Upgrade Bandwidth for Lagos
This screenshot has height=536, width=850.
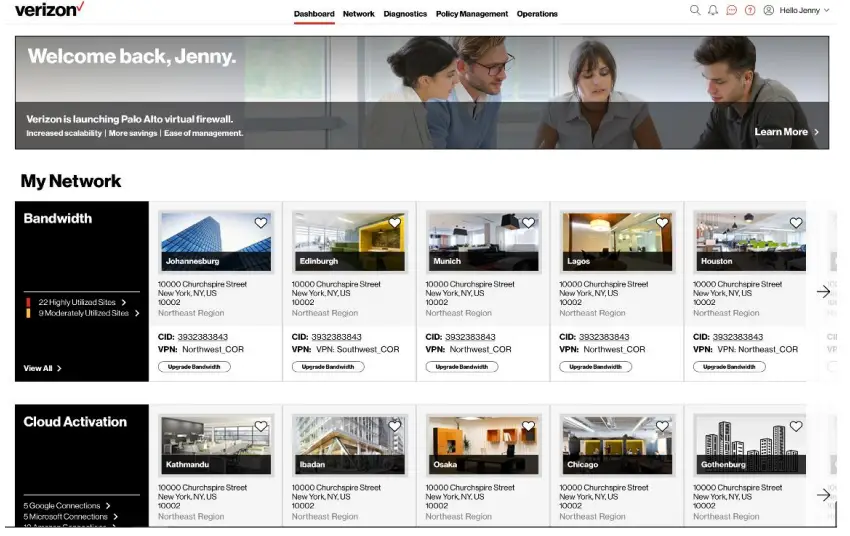tap(595, 367)
